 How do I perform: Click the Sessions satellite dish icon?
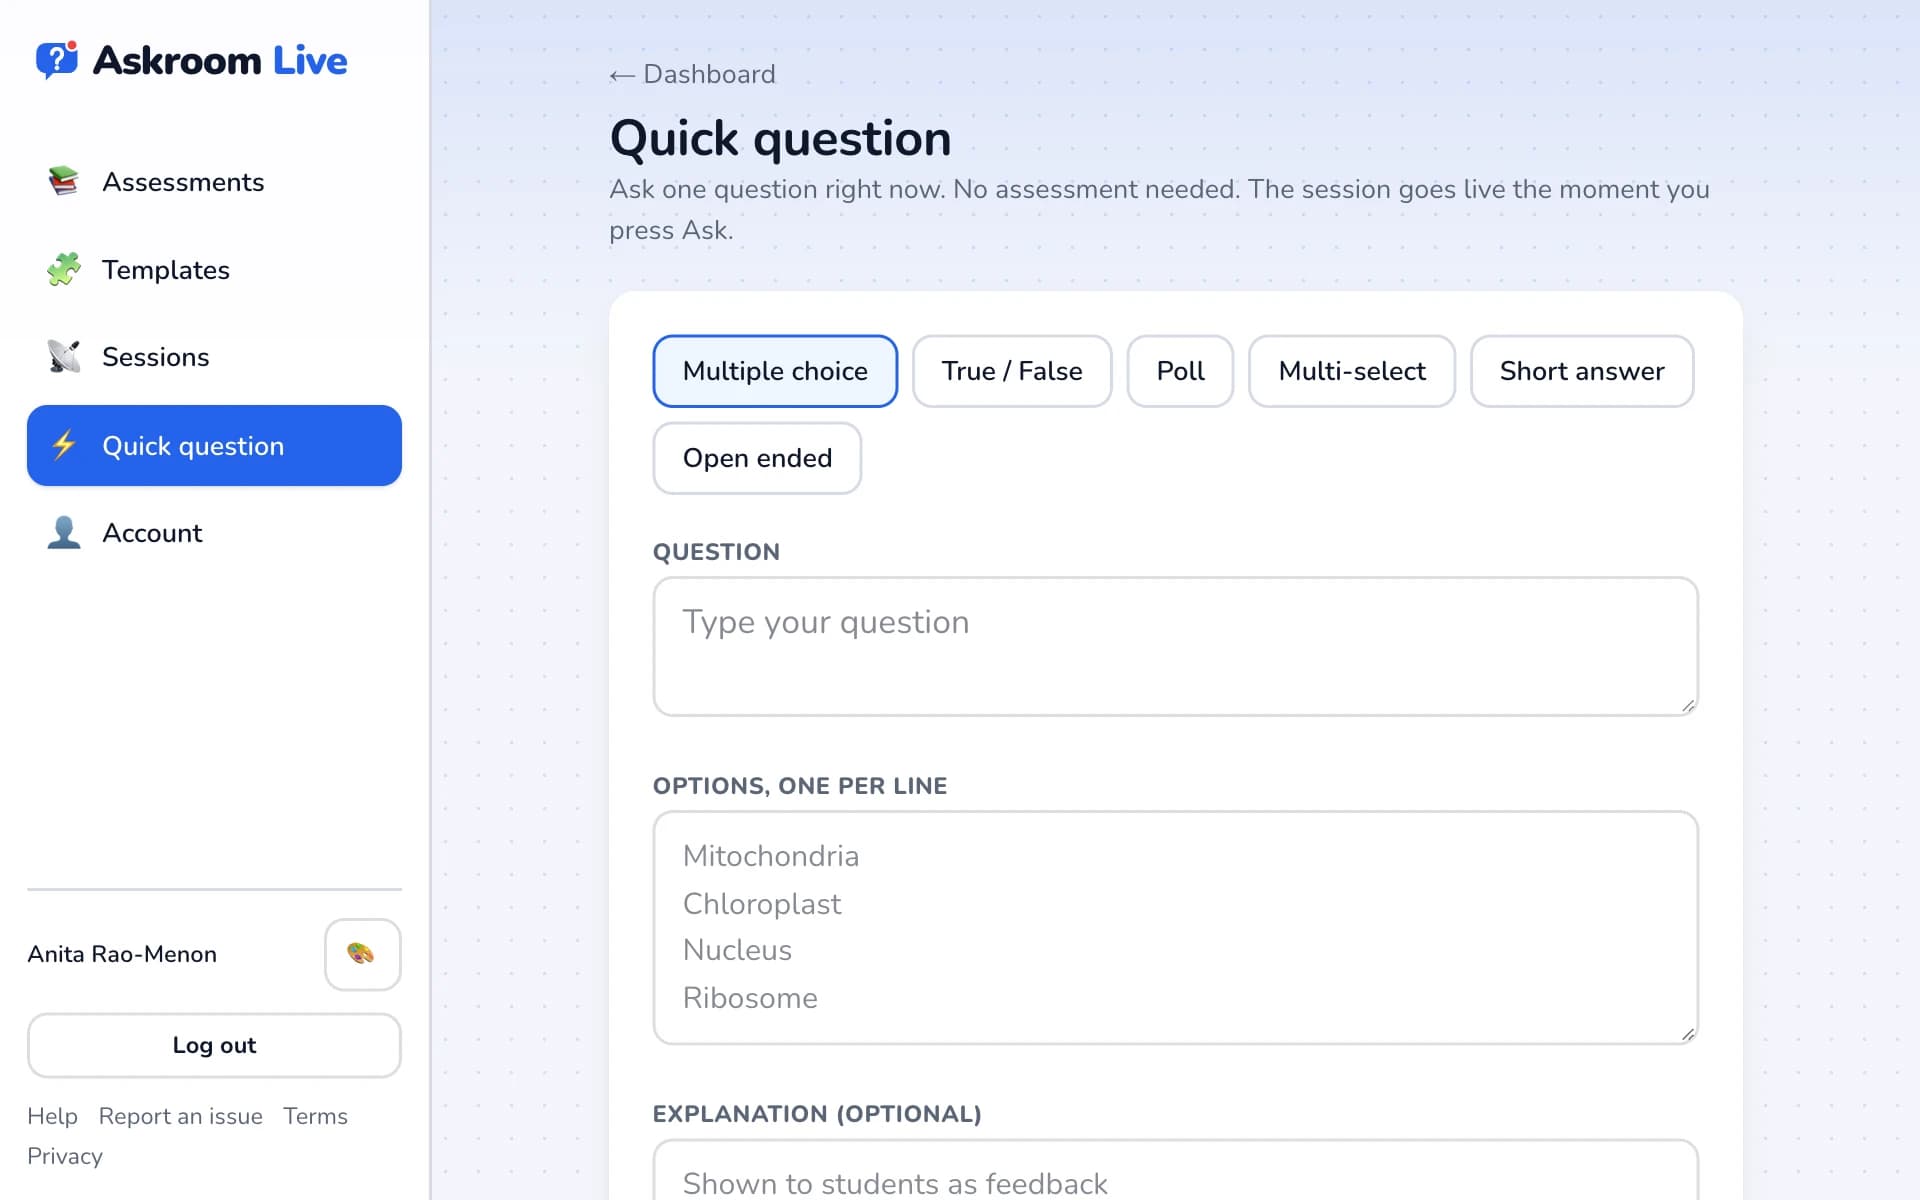point(64,357)
